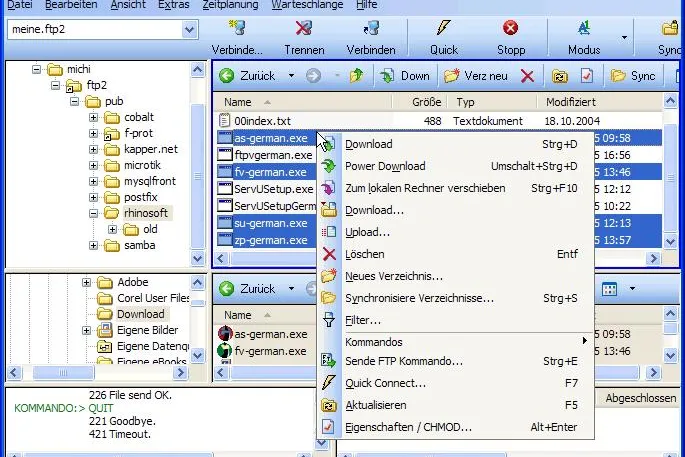
Task: Open remote Zurück history dropdown arrow
Action: click(291, 76)
